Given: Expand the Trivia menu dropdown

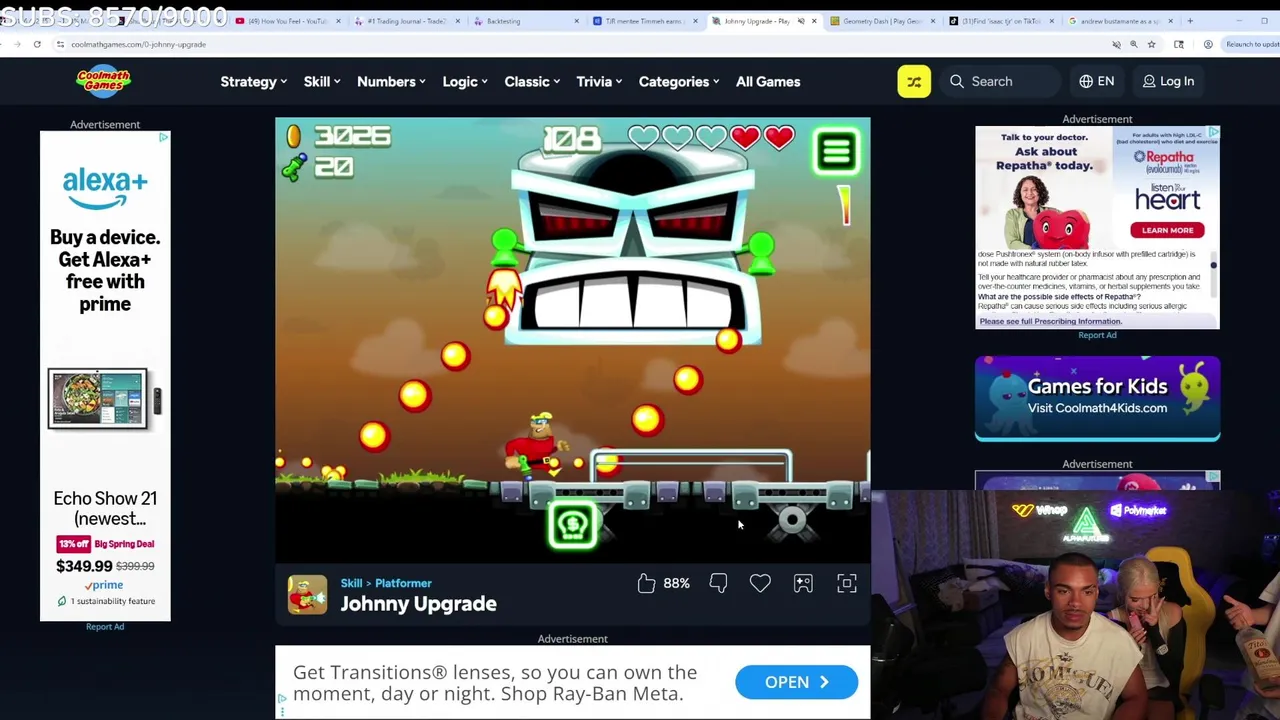Looking at the screenshot, I should (x=599, y=82).
